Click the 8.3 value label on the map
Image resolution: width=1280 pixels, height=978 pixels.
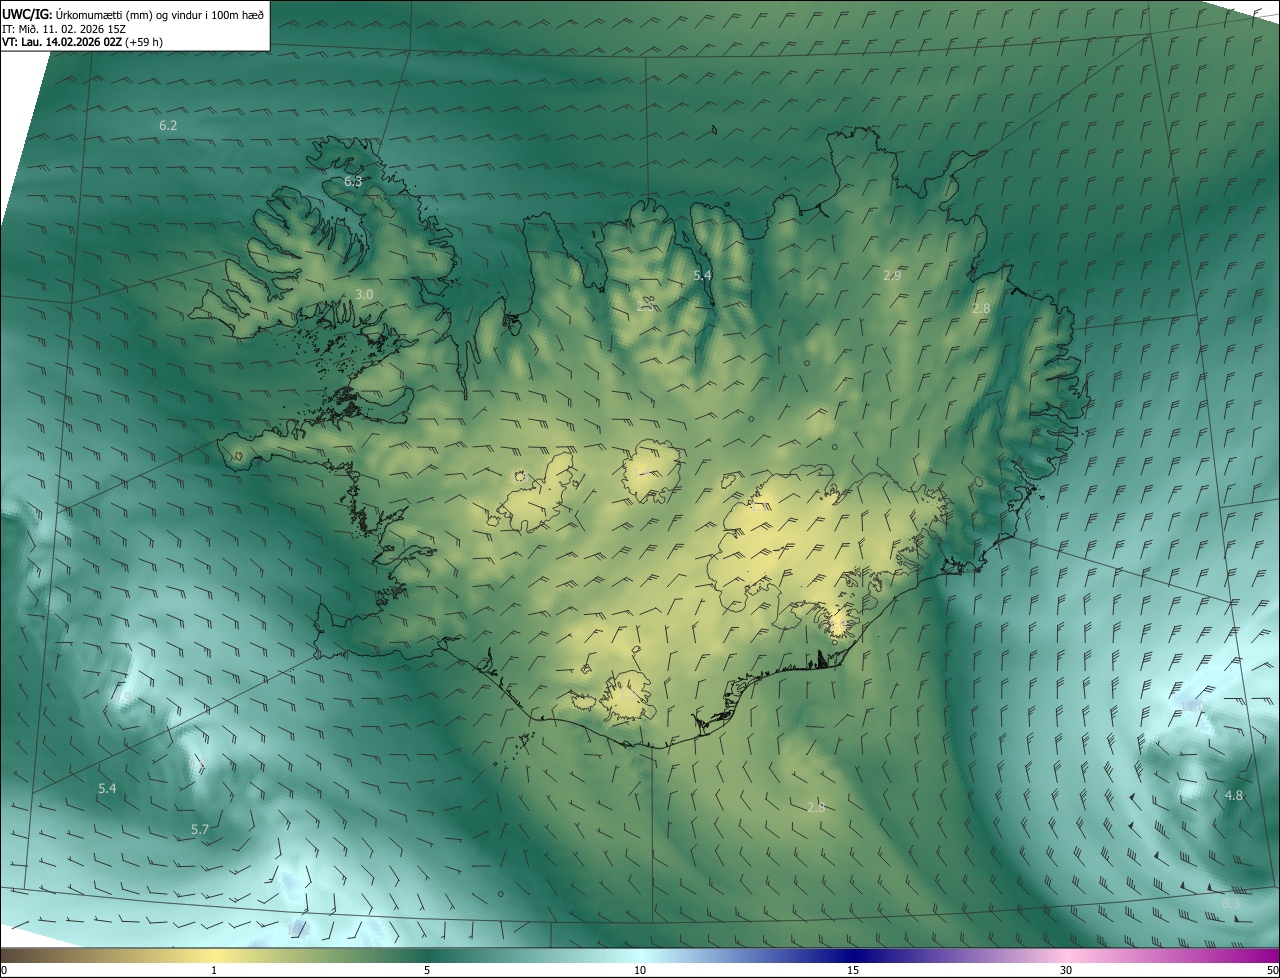[x=1231, y=903]
